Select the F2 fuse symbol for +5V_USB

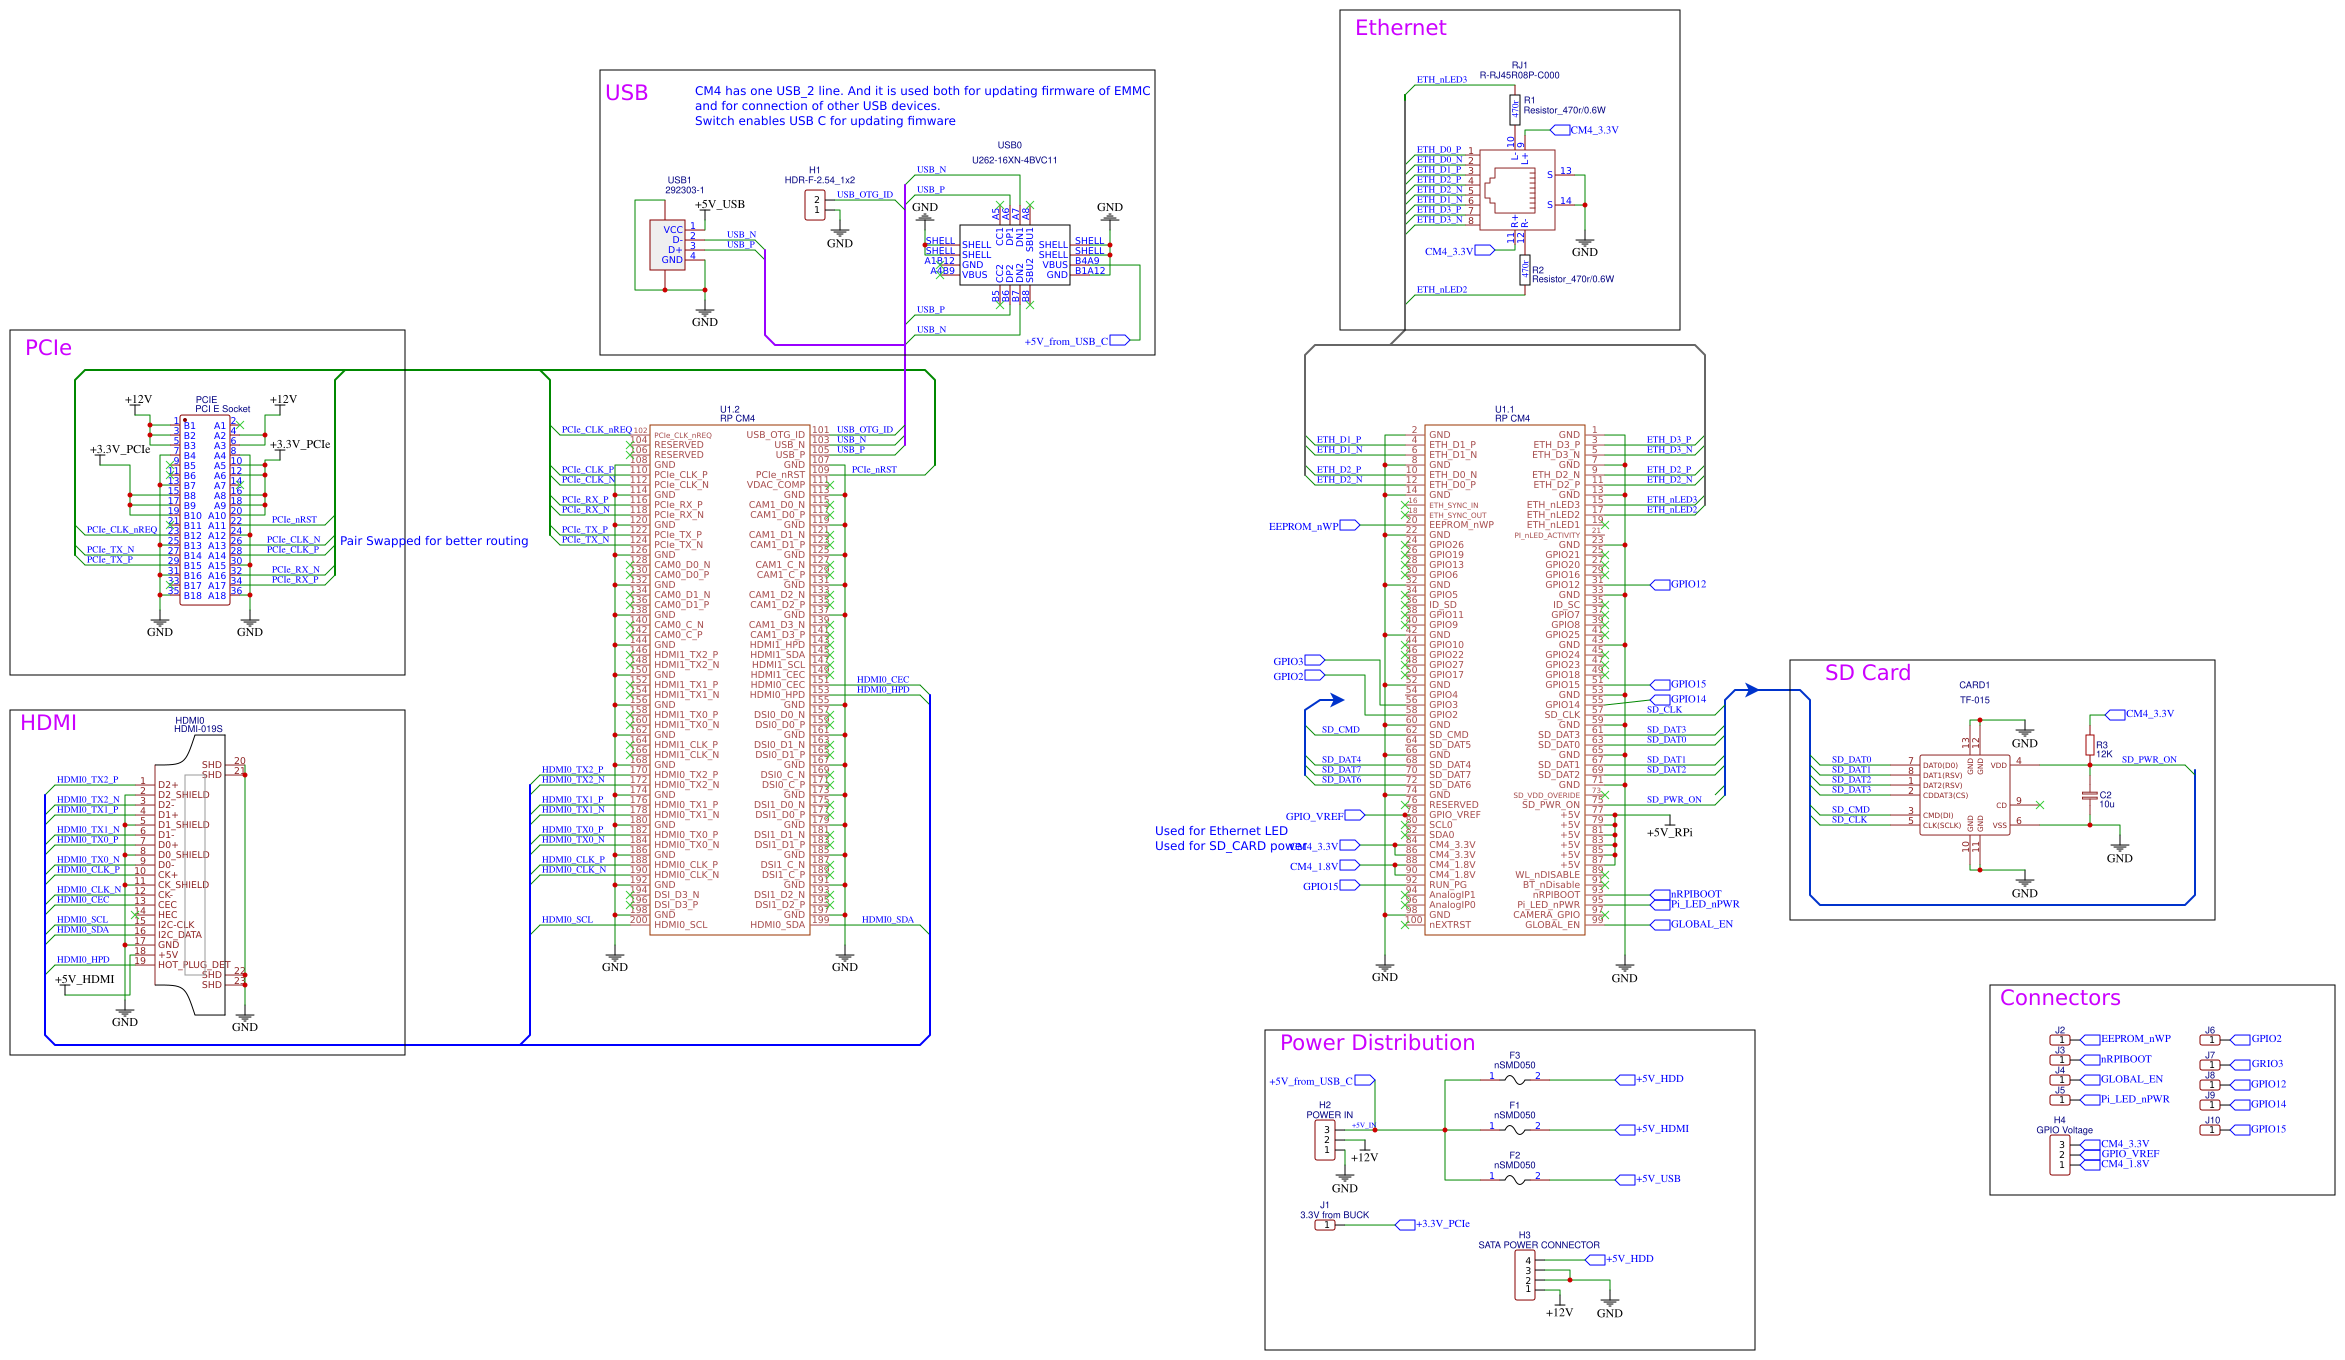1514,1179
